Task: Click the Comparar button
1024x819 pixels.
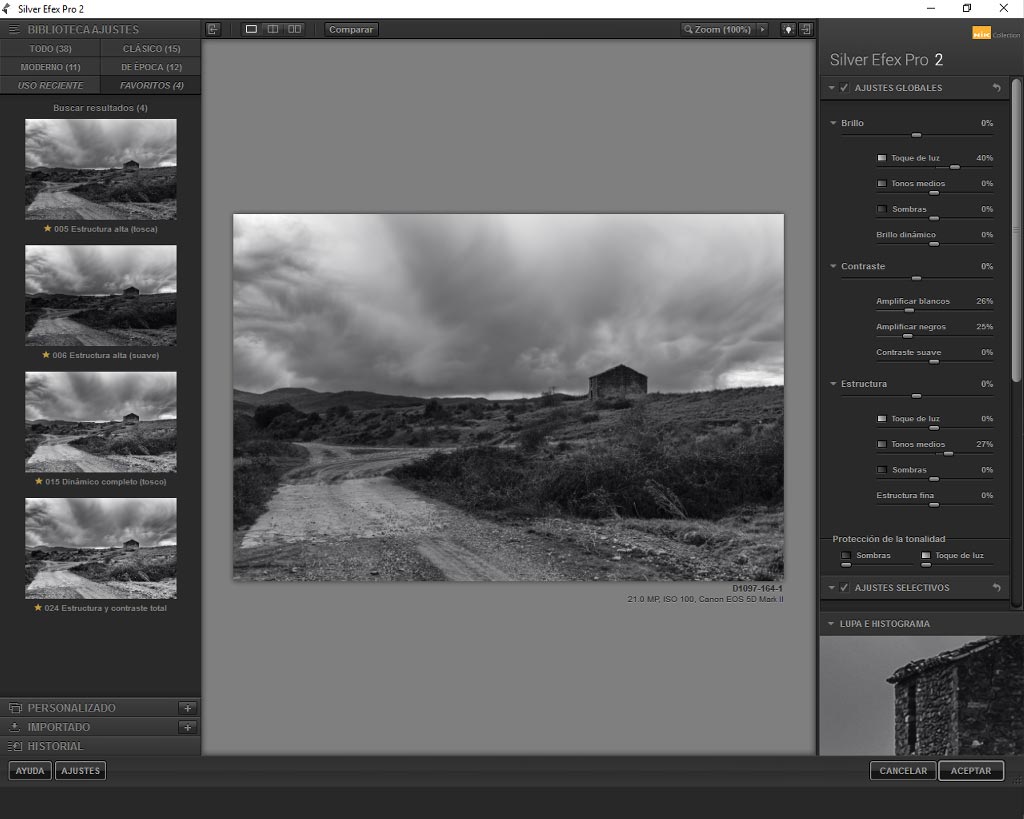Action: point(351,29)
